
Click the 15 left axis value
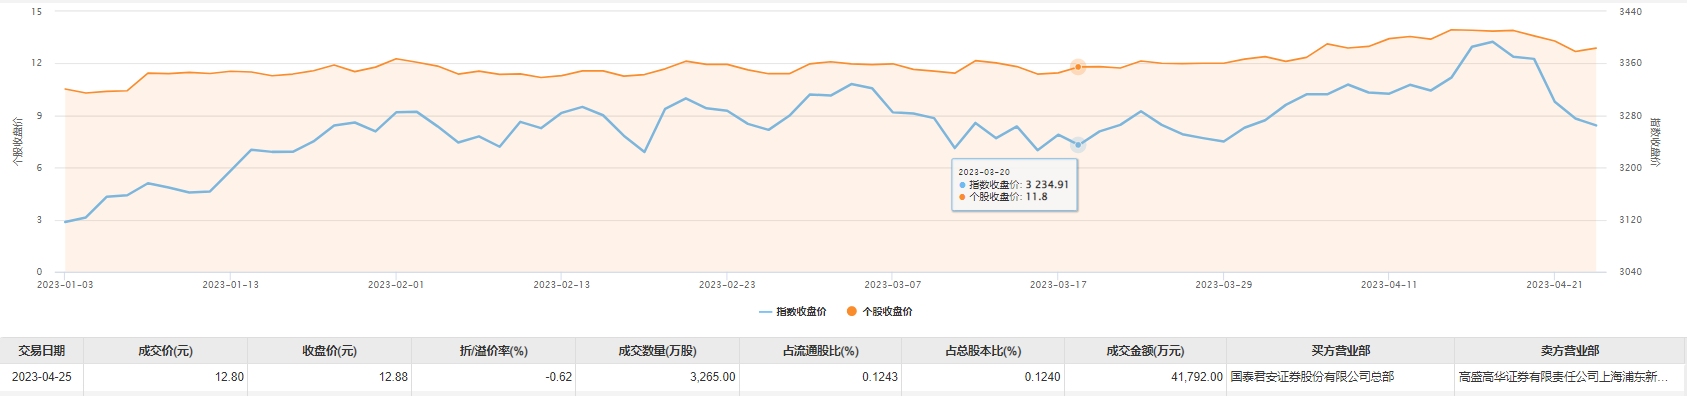pyautogui.click(x=37, y=12)
